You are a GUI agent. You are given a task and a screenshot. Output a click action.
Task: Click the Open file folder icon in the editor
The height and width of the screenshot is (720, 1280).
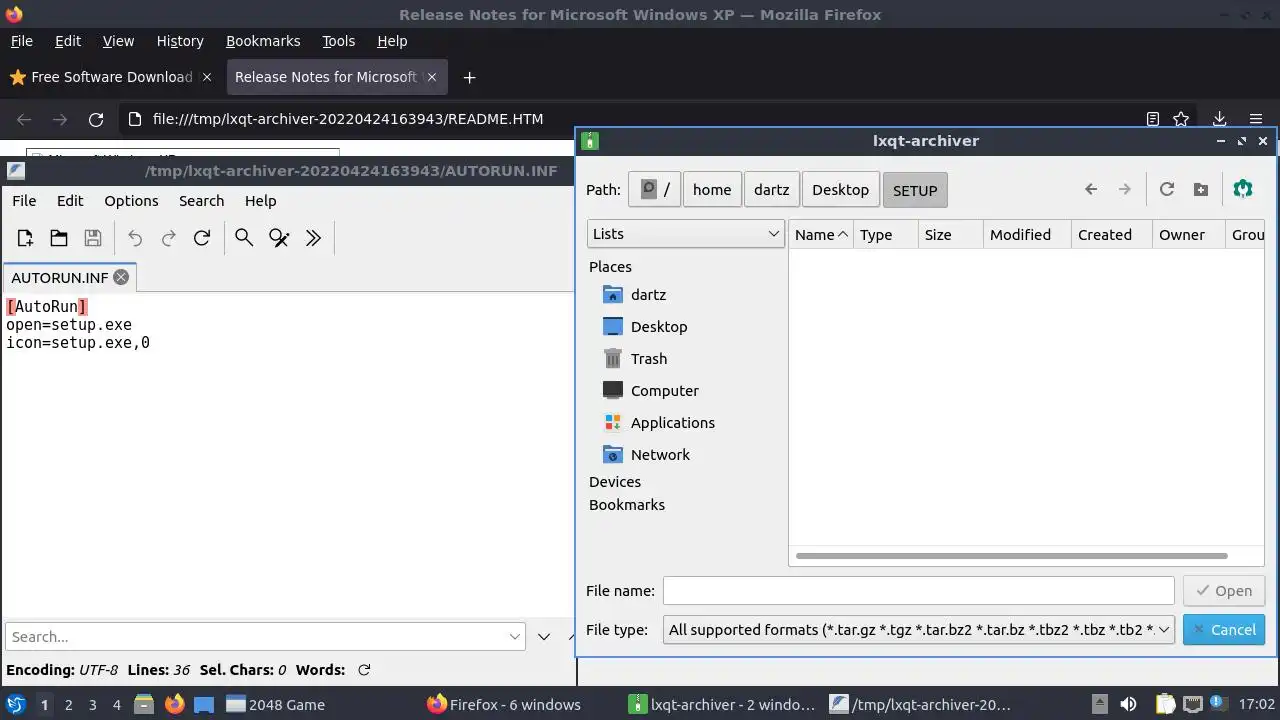(x=59, y=238)
